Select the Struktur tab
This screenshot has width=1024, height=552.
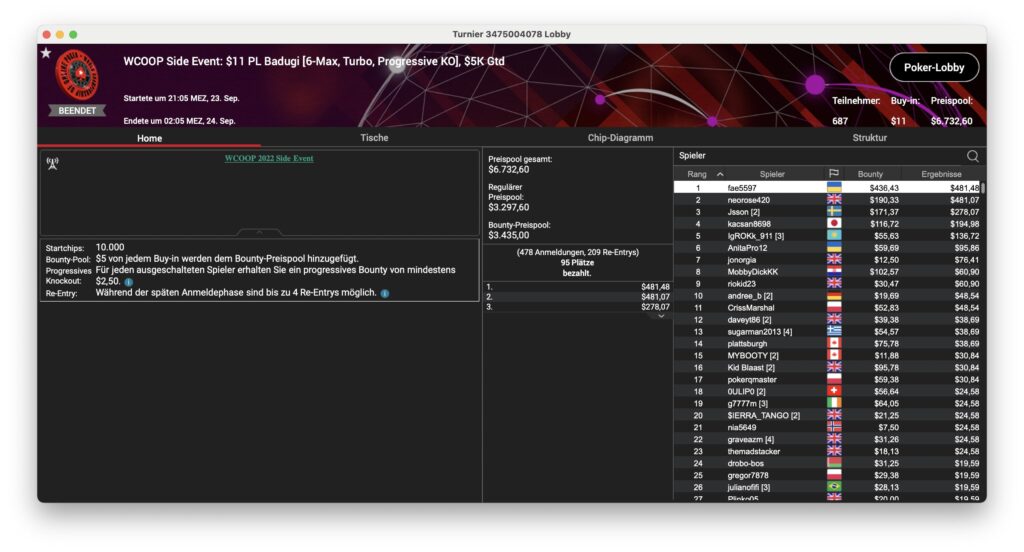click(869, 138)
